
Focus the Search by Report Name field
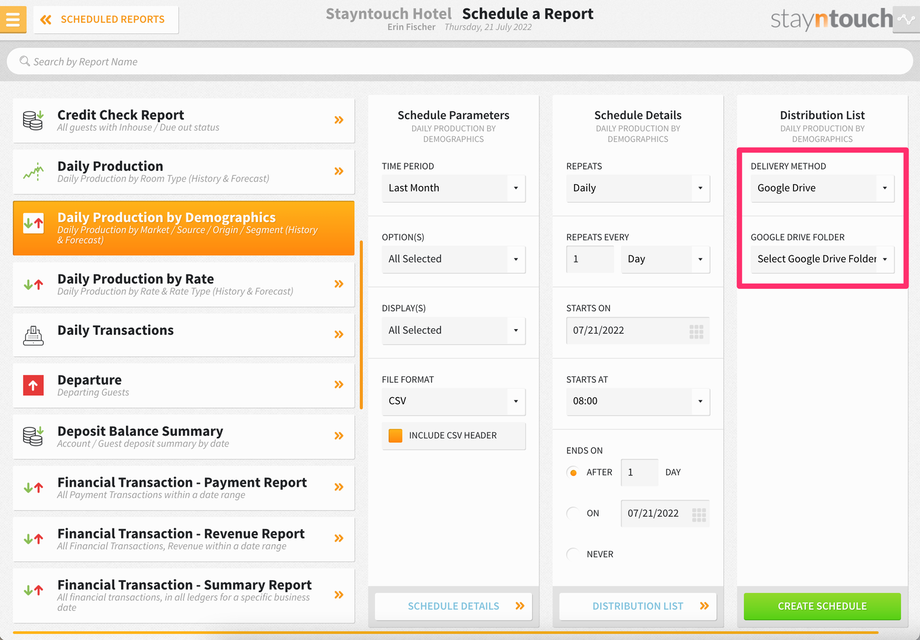(460, 61)
